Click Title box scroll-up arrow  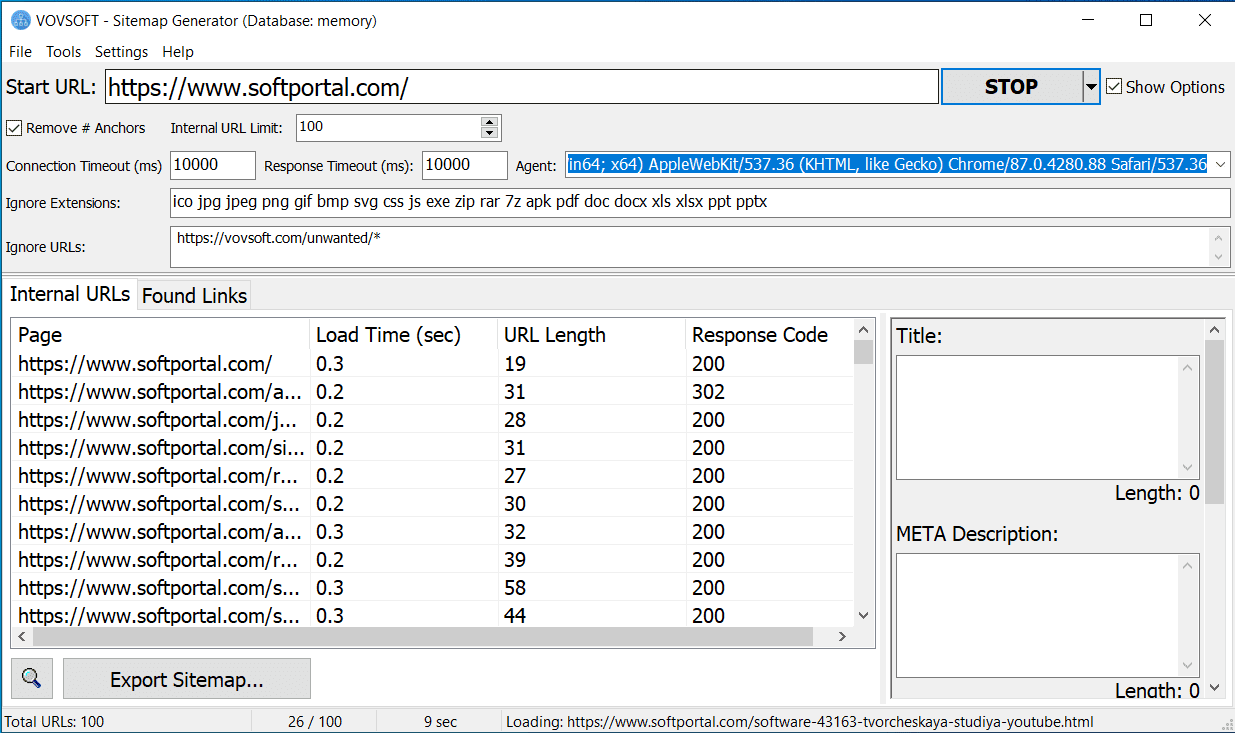[x=1188, y=367]
